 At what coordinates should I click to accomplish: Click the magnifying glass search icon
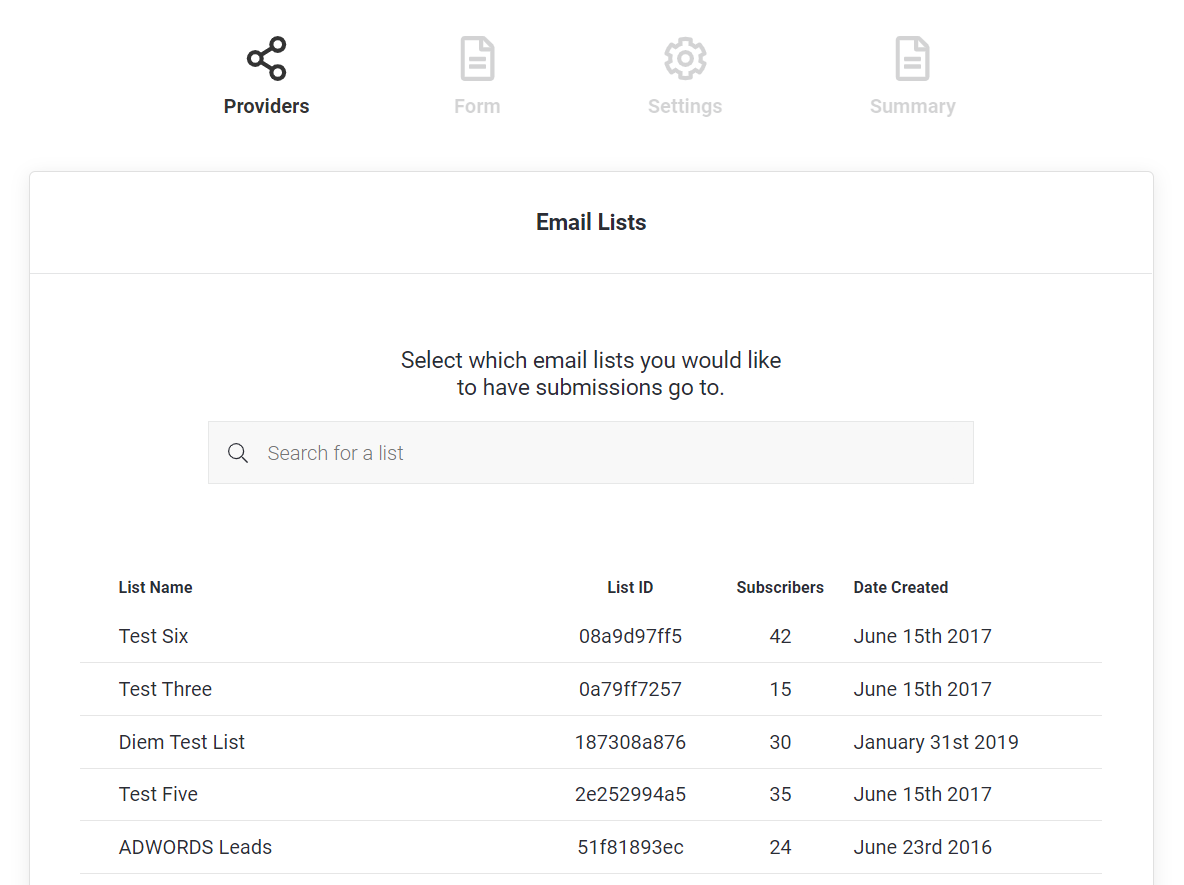pyautogui.click(x=238, y=452)
